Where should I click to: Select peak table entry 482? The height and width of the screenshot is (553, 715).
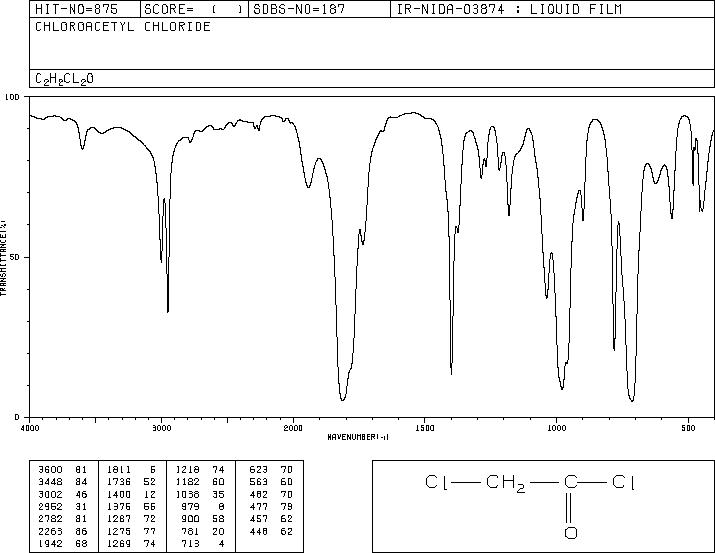tap(259, 495)
